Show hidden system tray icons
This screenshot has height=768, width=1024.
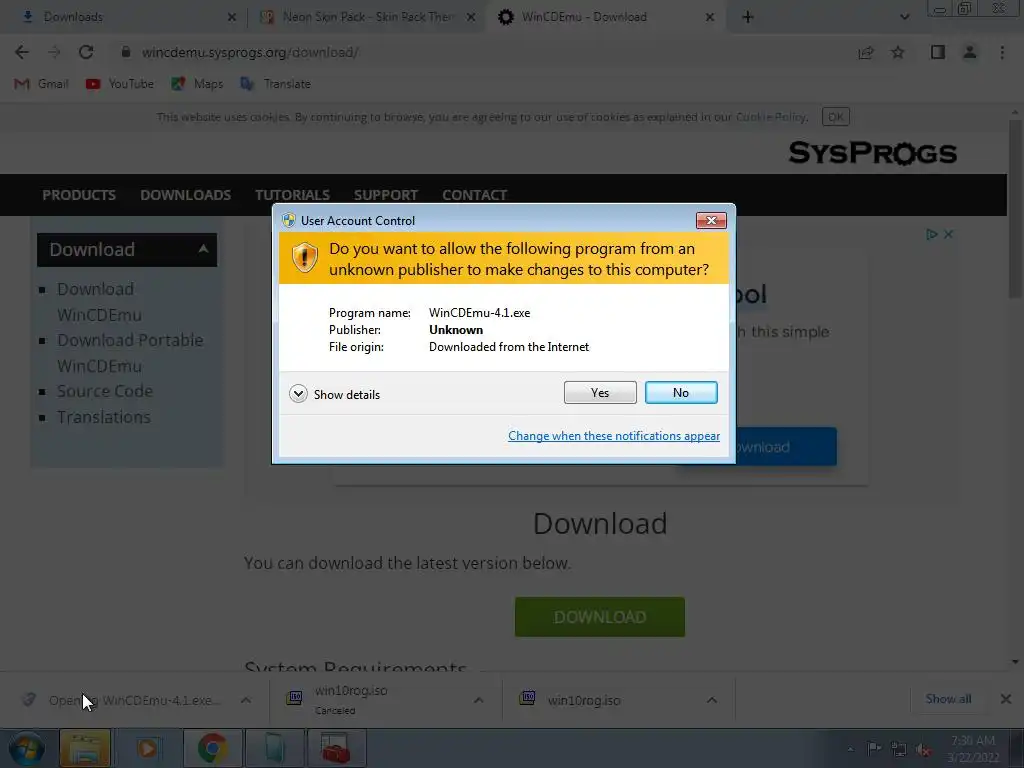tap(850, 749)
